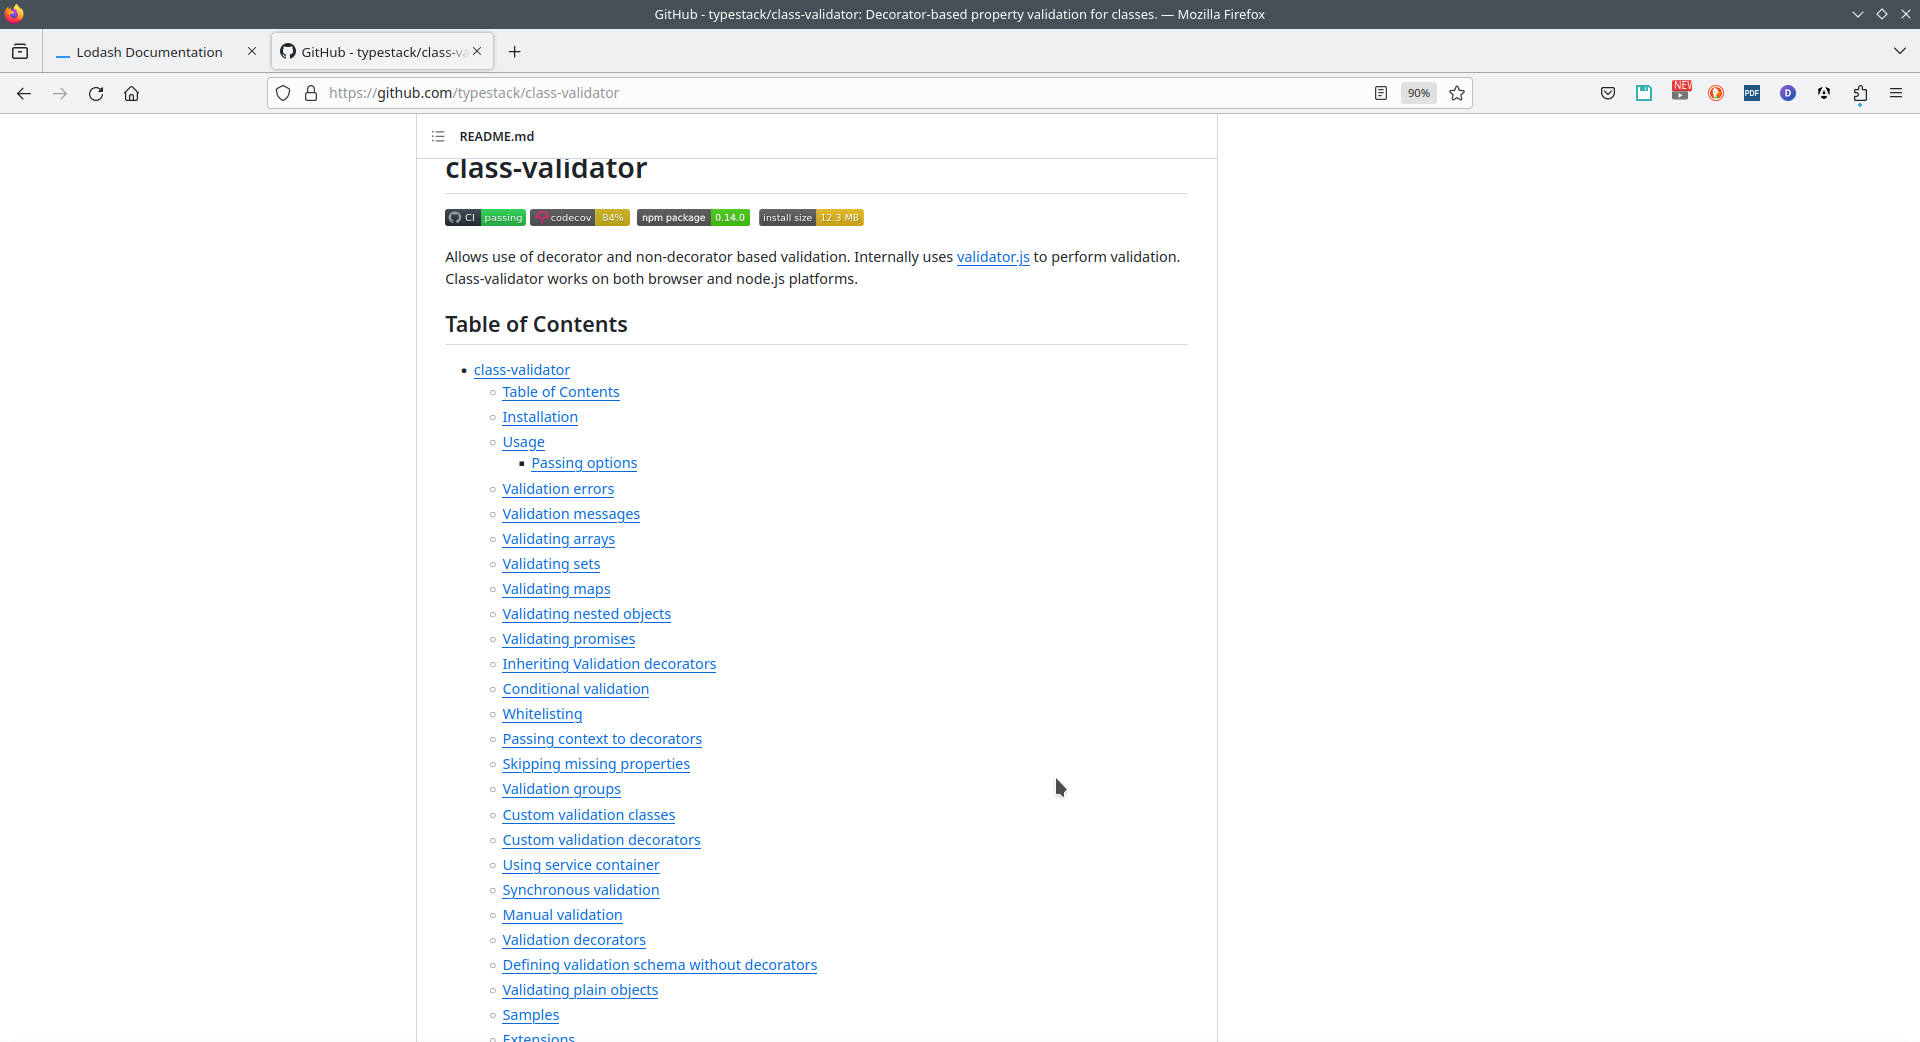This screenshot has width=1920, height=1042.
Task: Open Firefox View recent browsing
Action: coord(20,52)
